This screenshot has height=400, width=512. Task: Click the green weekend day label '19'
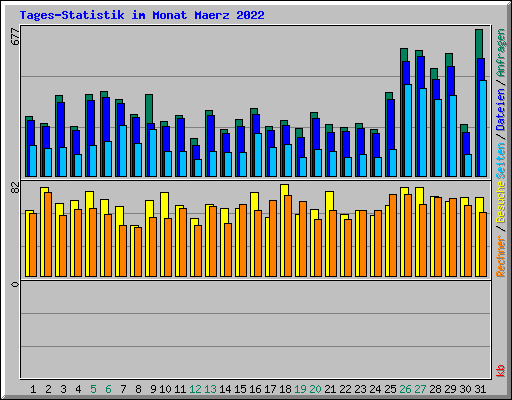[300, 389]
